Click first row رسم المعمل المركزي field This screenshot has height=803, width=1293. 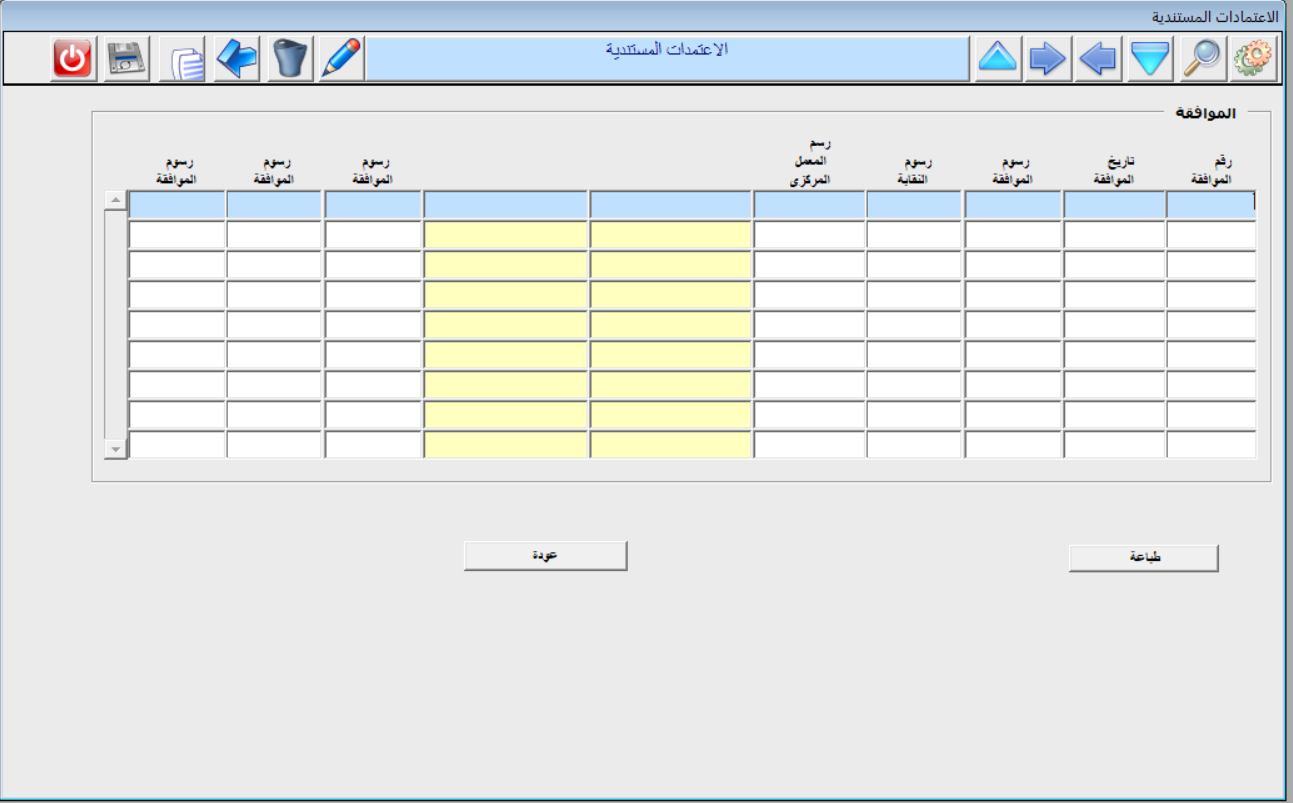[x=808, y=205]
